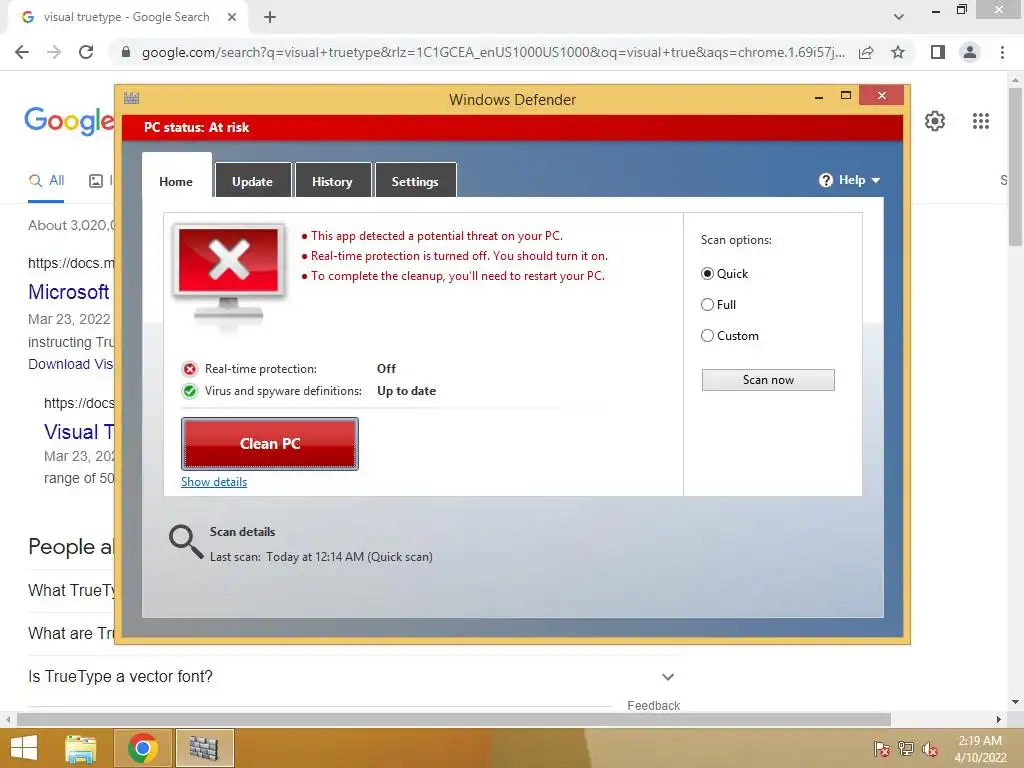Screen dimensions: 1024x768
Task: Click the horizontal scrollbar thumb
Action: 454,719
